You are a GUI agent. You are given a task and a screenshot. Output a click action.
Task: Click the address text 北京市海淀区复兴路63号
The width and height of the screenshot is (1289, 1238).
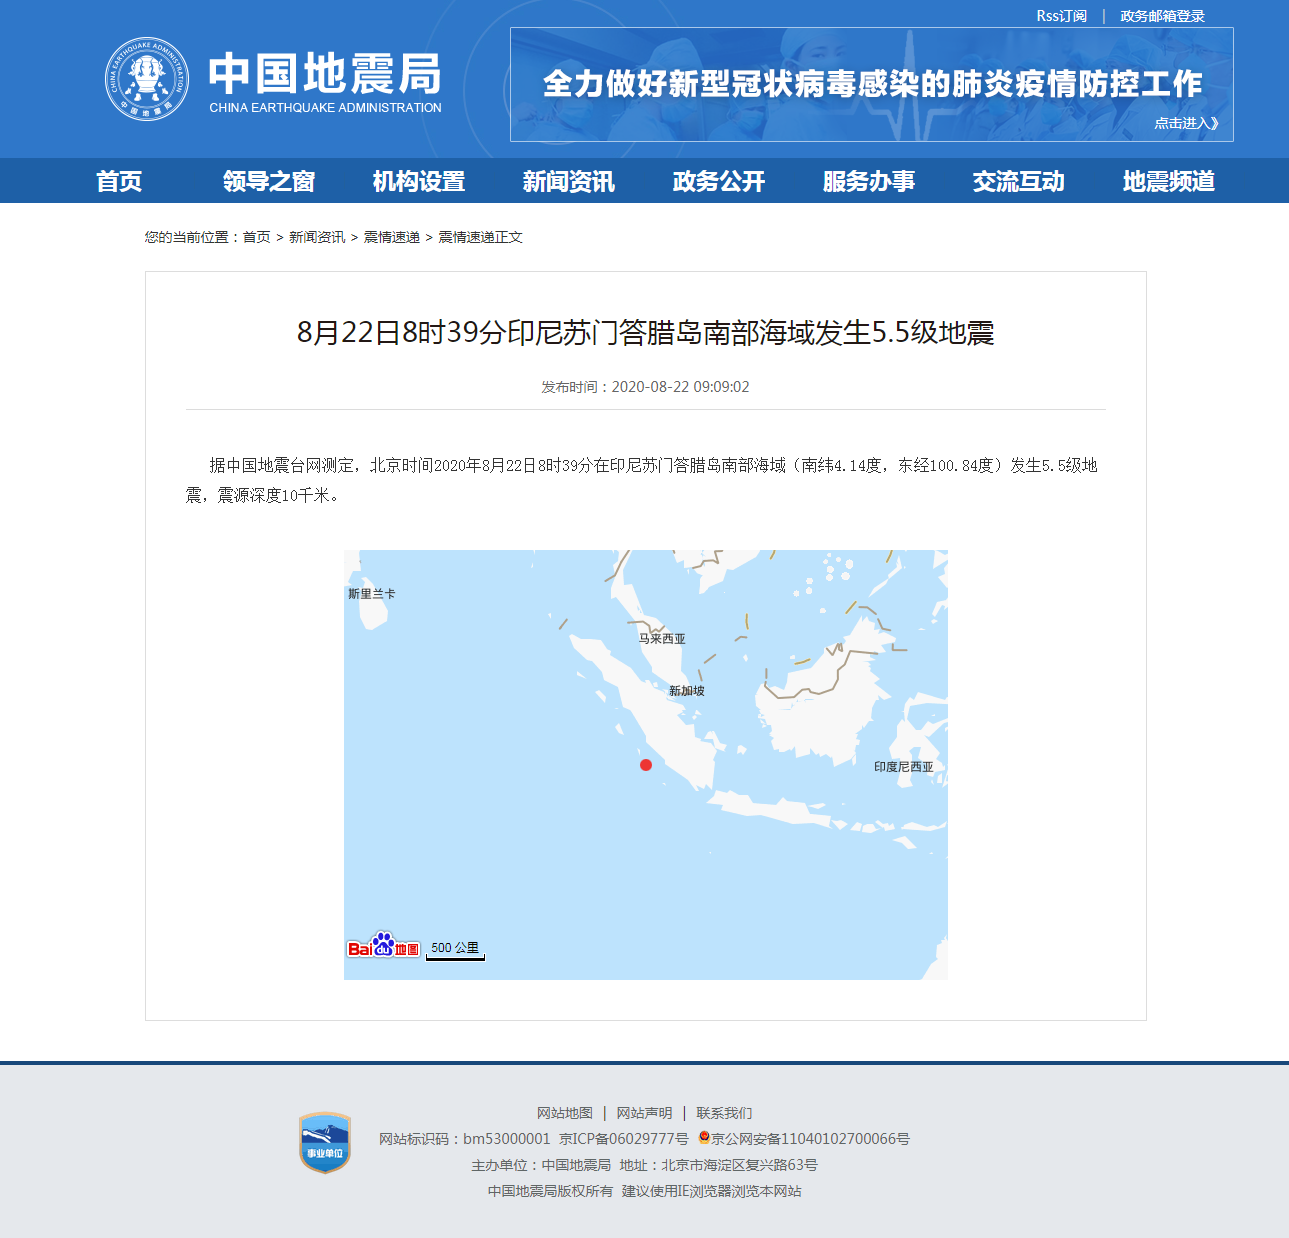pos(740,1165)
